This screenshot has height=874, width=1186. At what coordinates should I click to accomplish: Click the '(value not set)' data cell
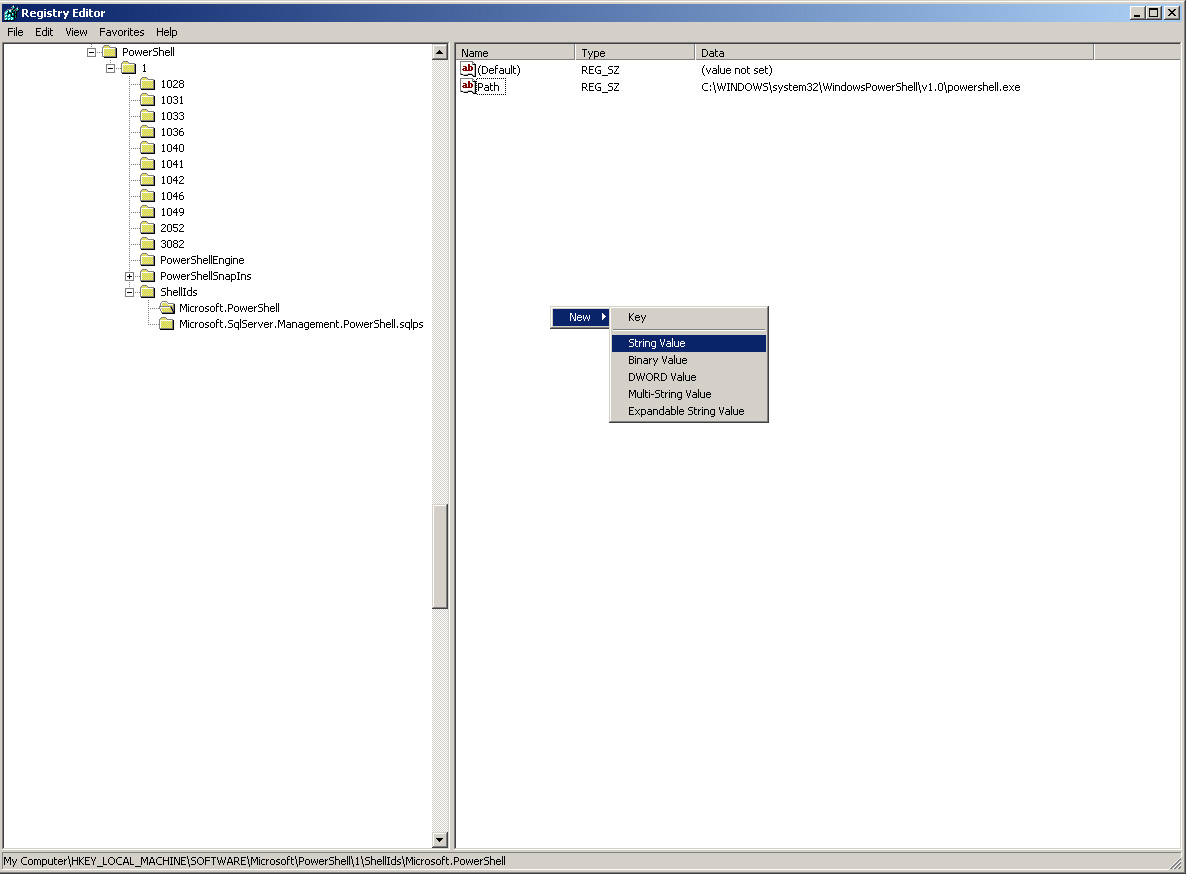point(737,70)
